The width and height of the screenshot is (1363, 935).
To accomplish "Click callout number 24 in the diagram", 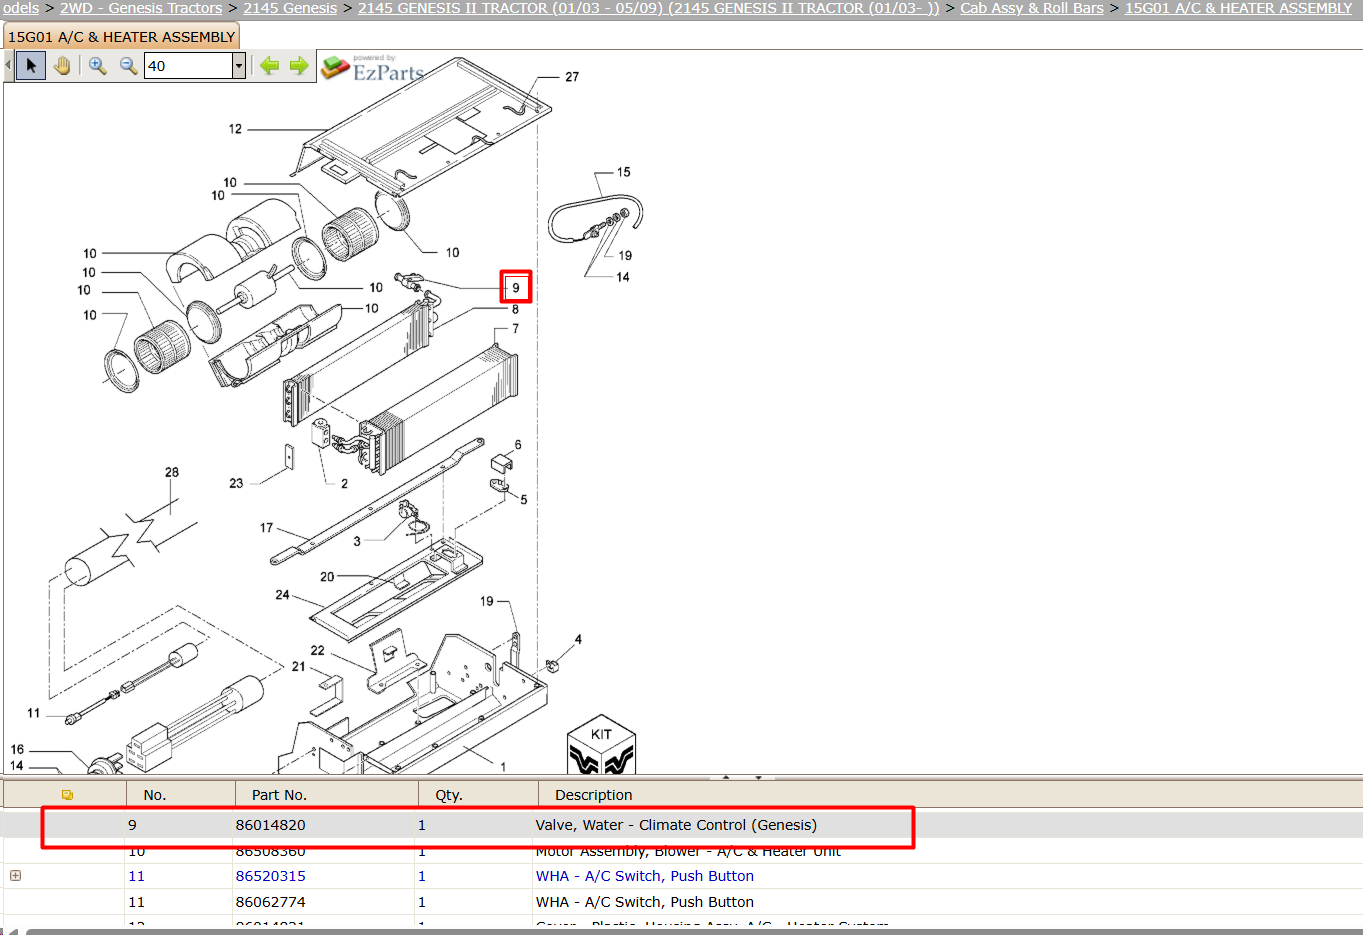I will 283,595.
